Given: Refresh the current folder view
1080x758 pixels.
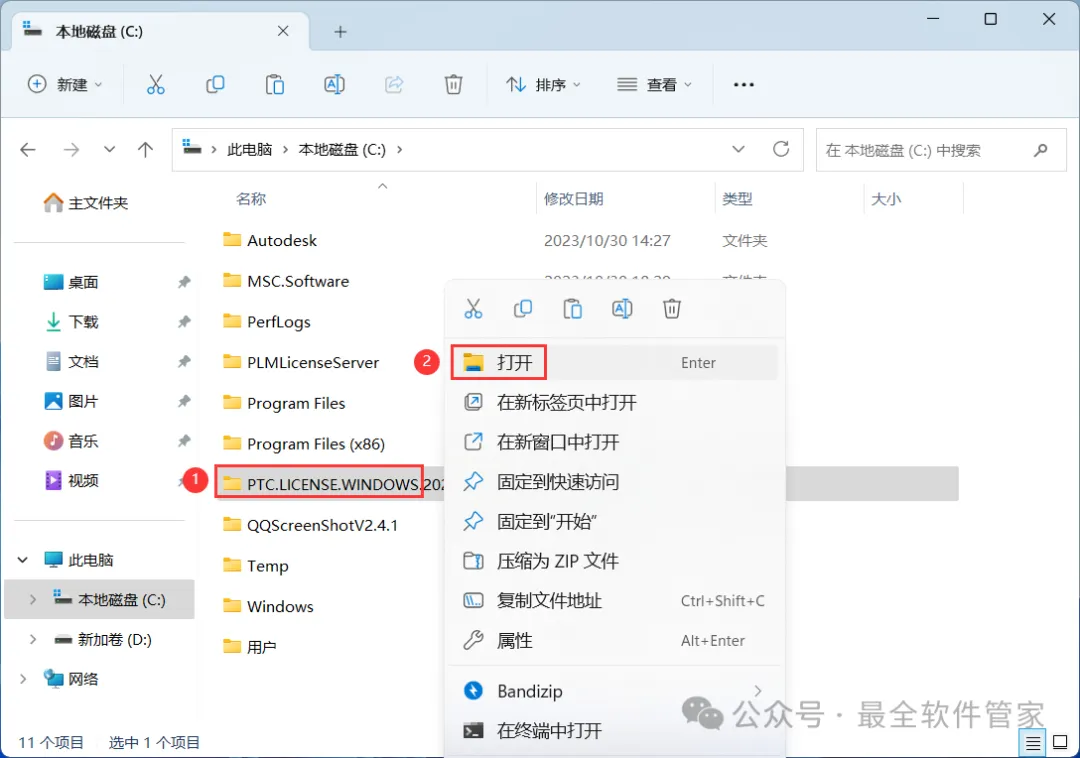Looking at the screenshot, I should tap(781, 149).
